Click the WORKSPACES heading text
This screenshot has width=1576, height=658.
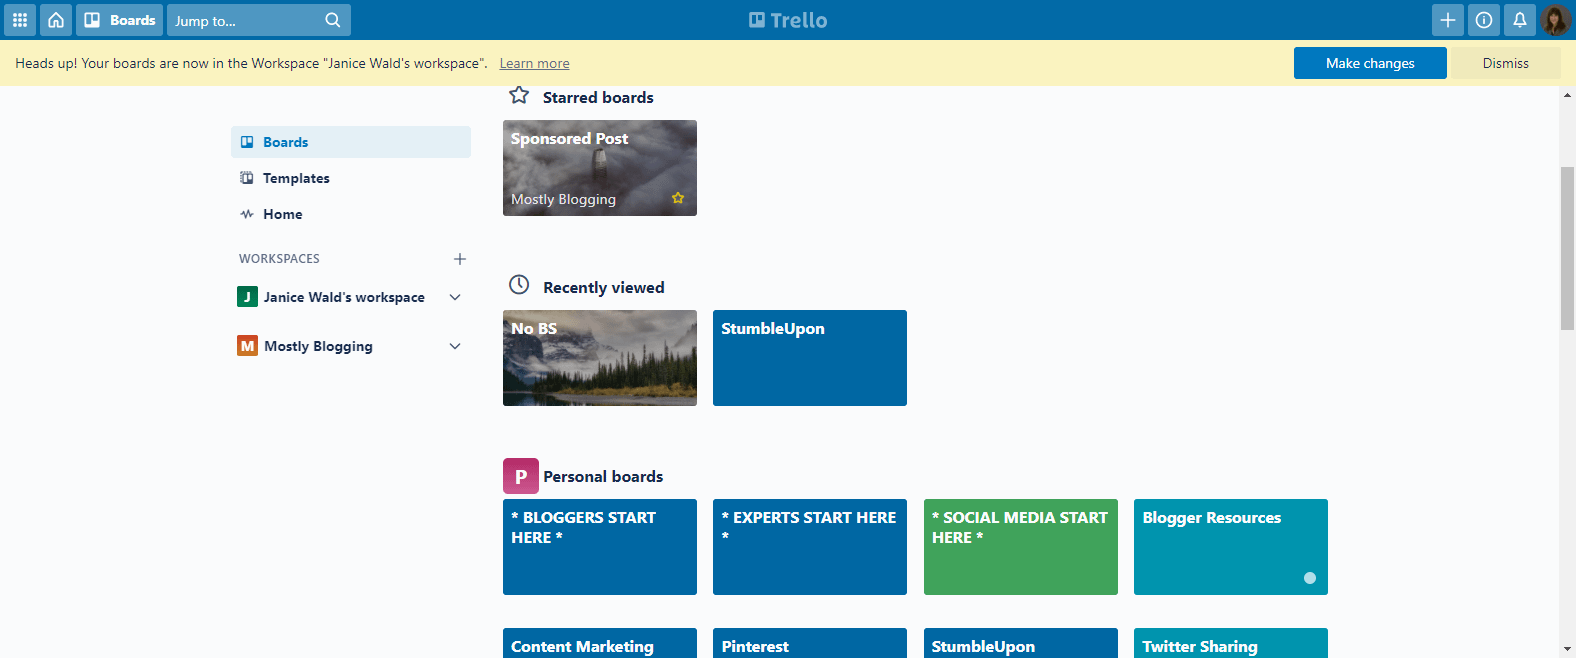(279, 259)
